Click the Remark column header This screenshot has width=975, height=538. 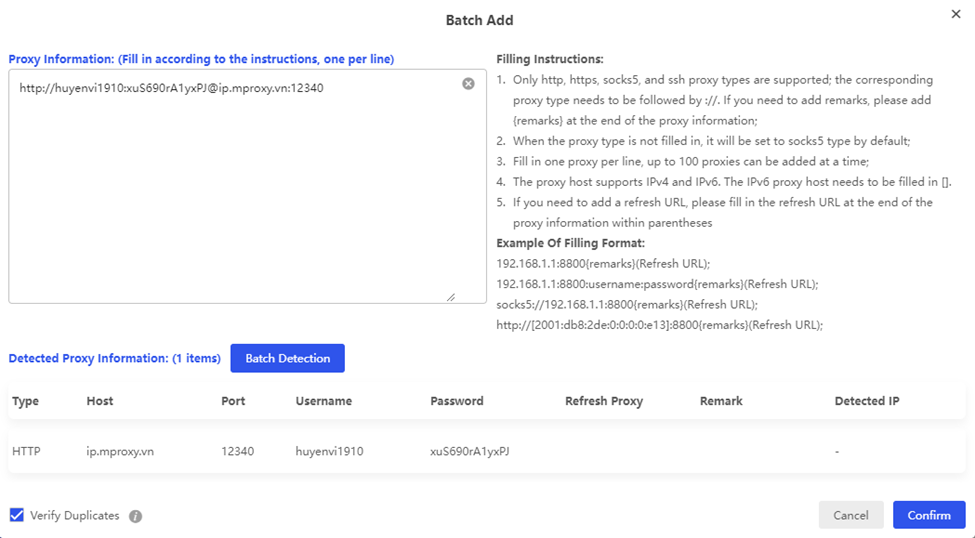pyautogui.click(x=721, y=401)
